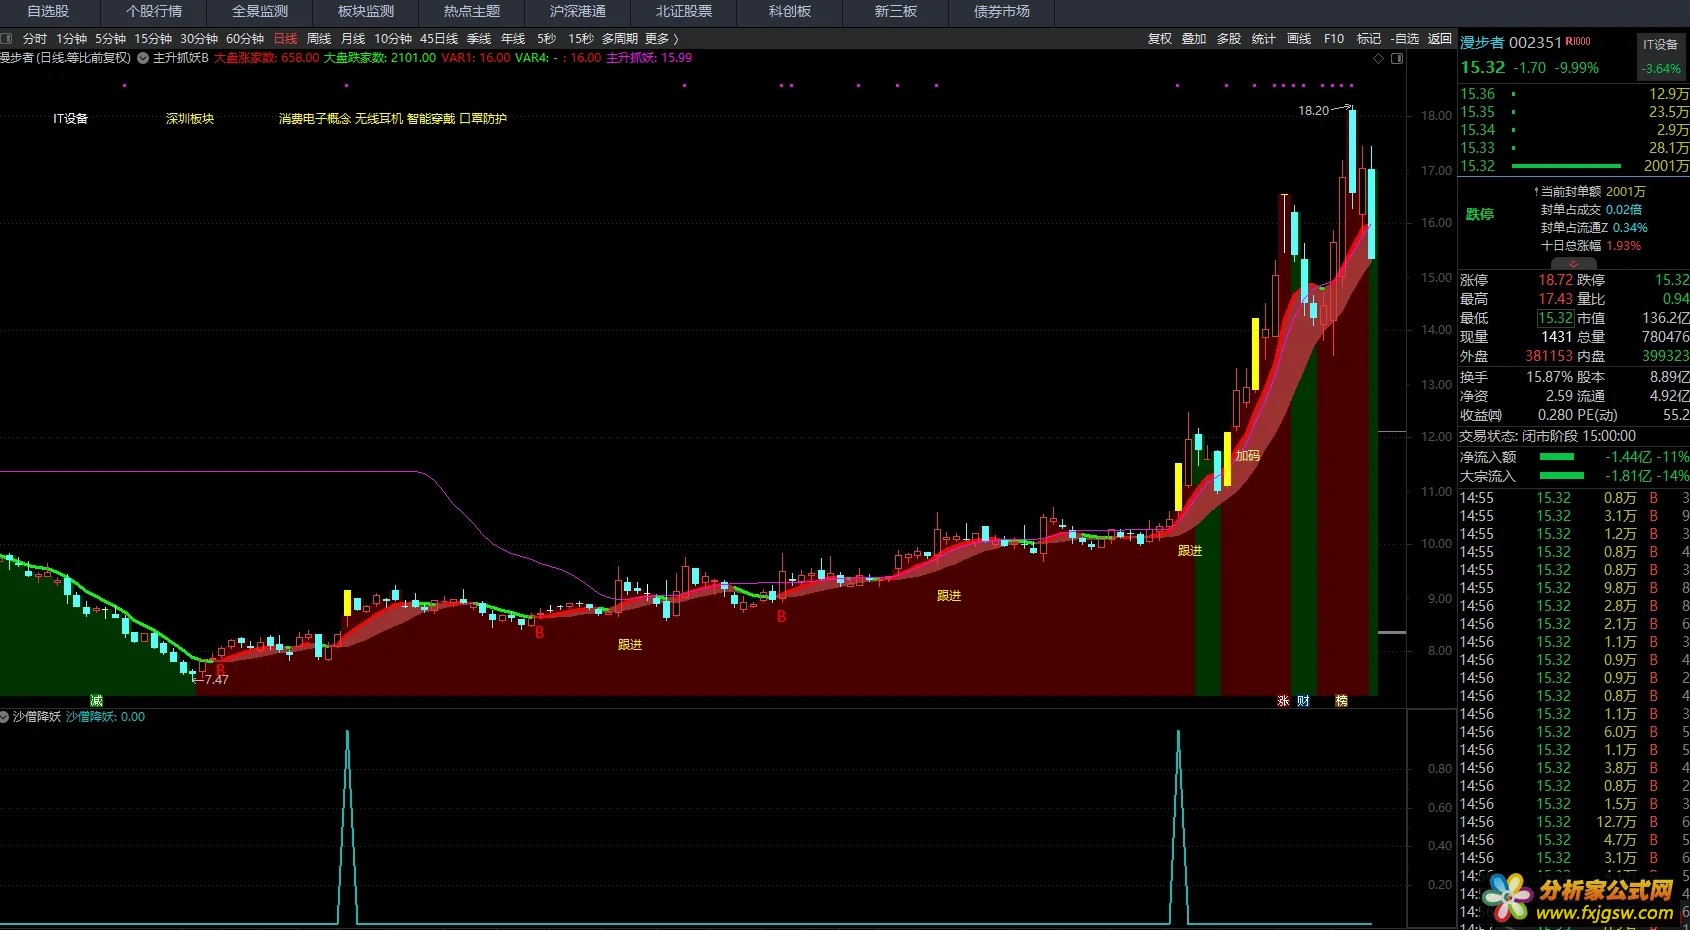Click 涨停 price value 18.72
This screenshot has width=1690, height=930.
click(x=1555, y=280)
